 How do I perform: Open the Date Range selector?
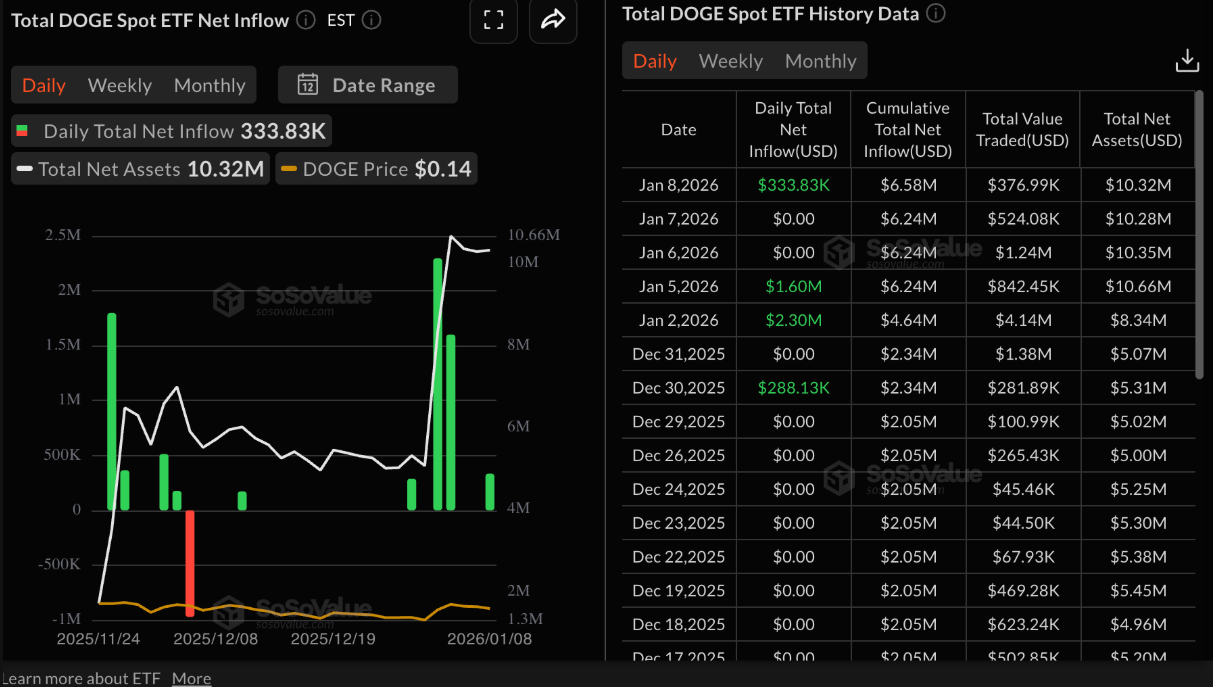pyautogui.click(x=384, y=84)
